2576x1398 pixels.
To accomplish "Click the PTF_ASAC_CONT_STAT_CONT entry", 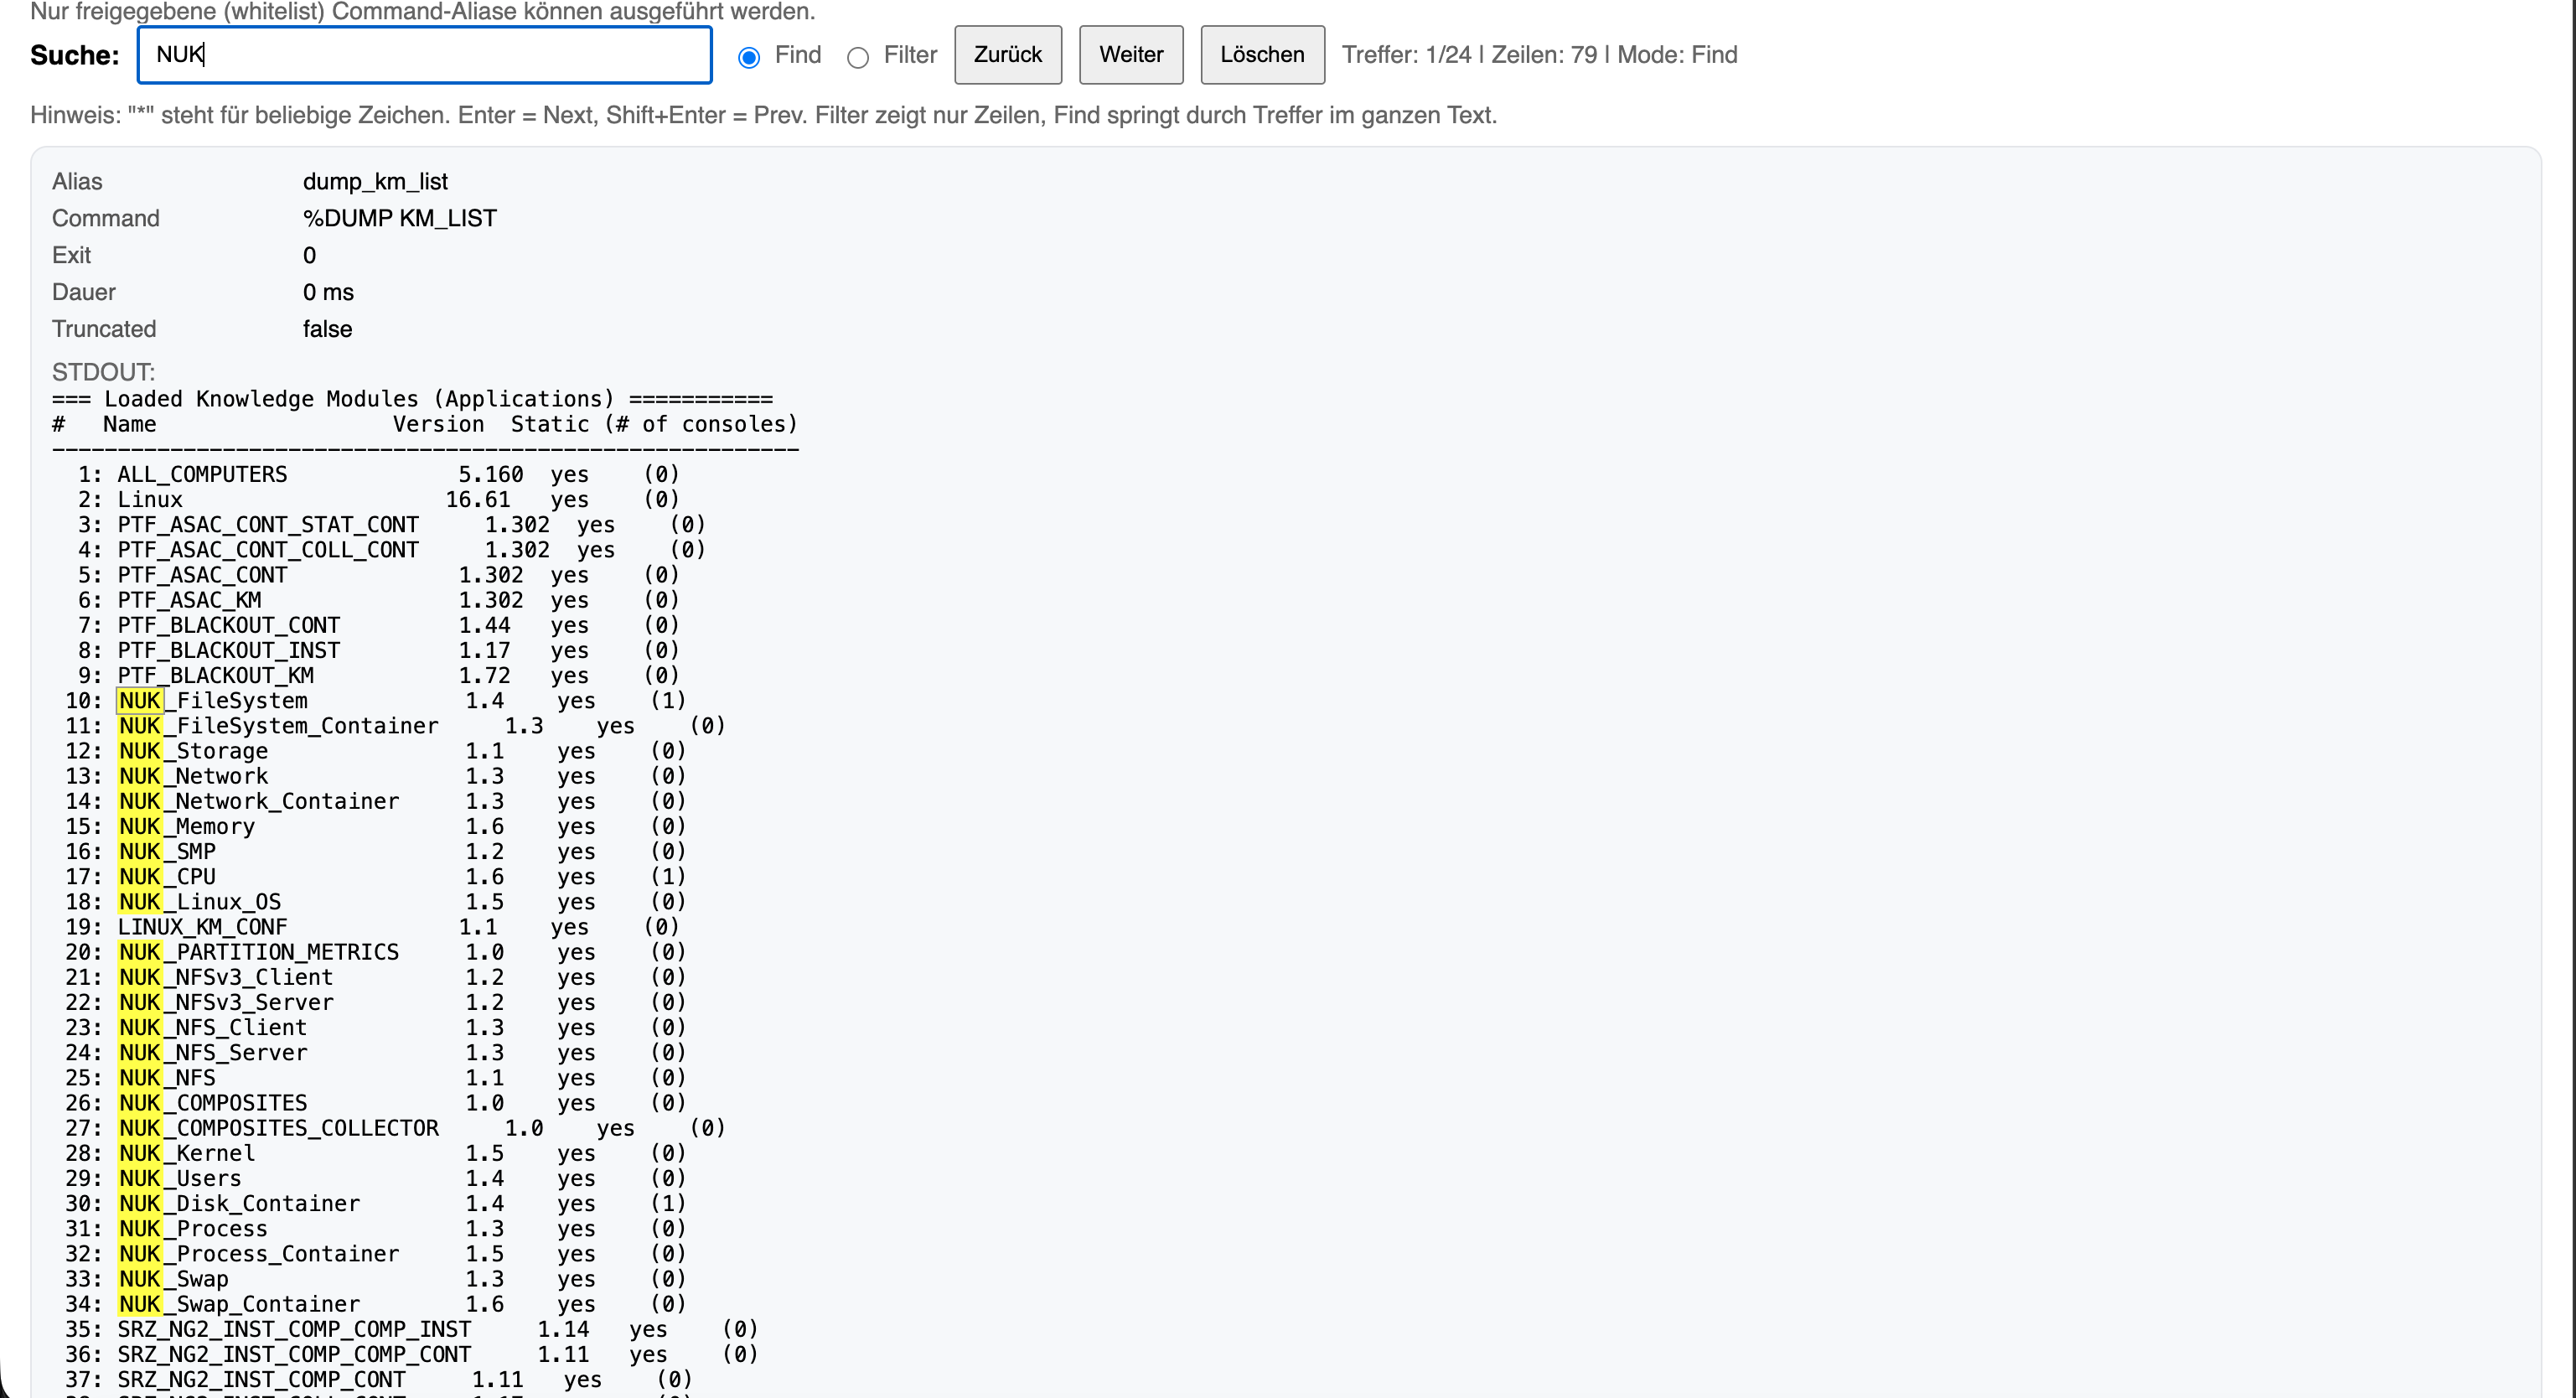I will tap(268, 524).
